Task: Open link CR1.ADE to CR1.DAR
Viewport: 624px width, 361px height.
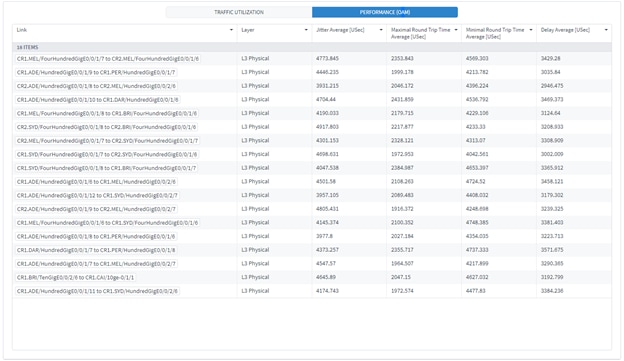Action: point(98,100)
